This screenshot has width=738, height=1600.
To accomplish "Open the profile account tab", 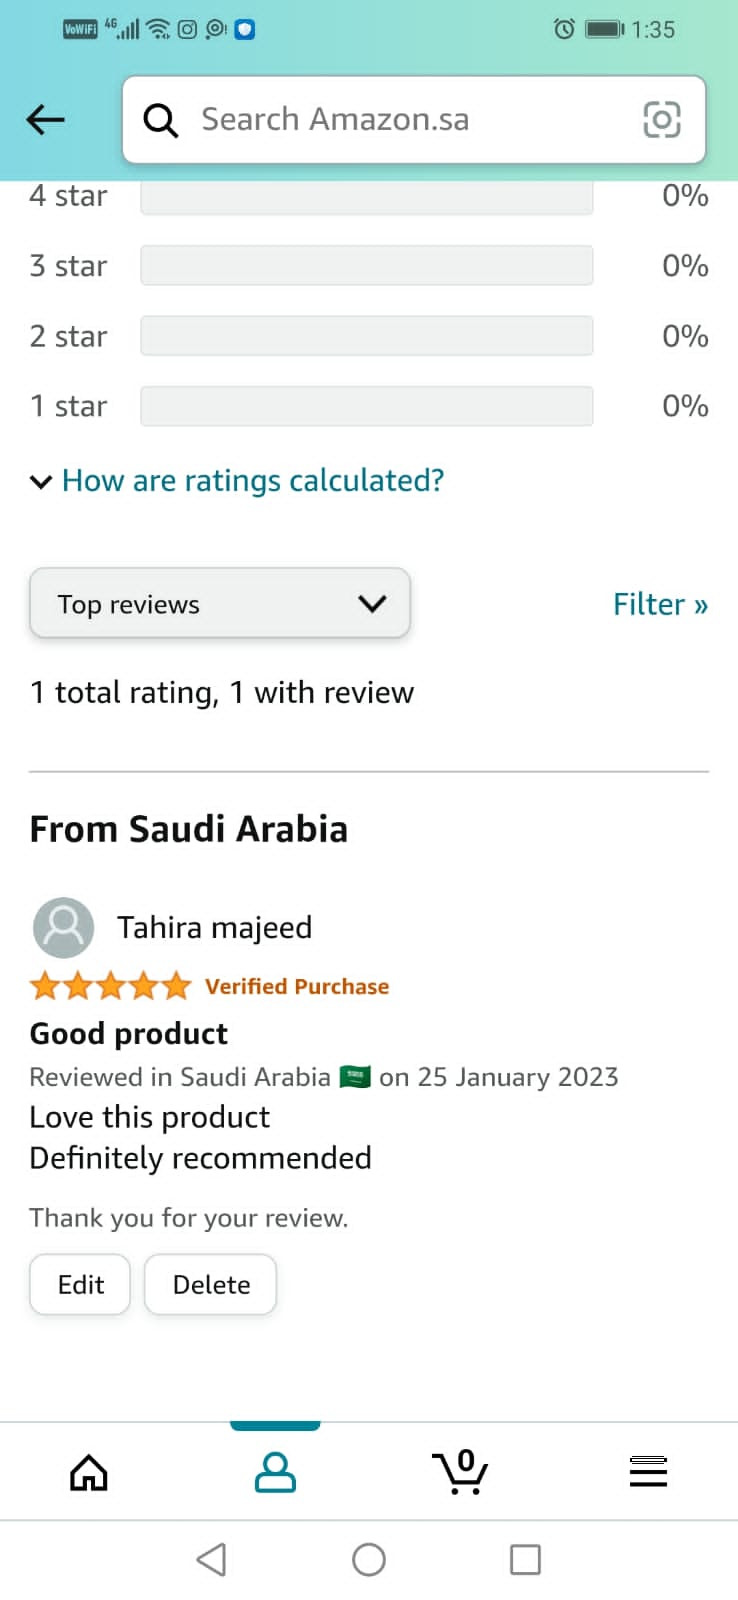I will coord(275,1472).
